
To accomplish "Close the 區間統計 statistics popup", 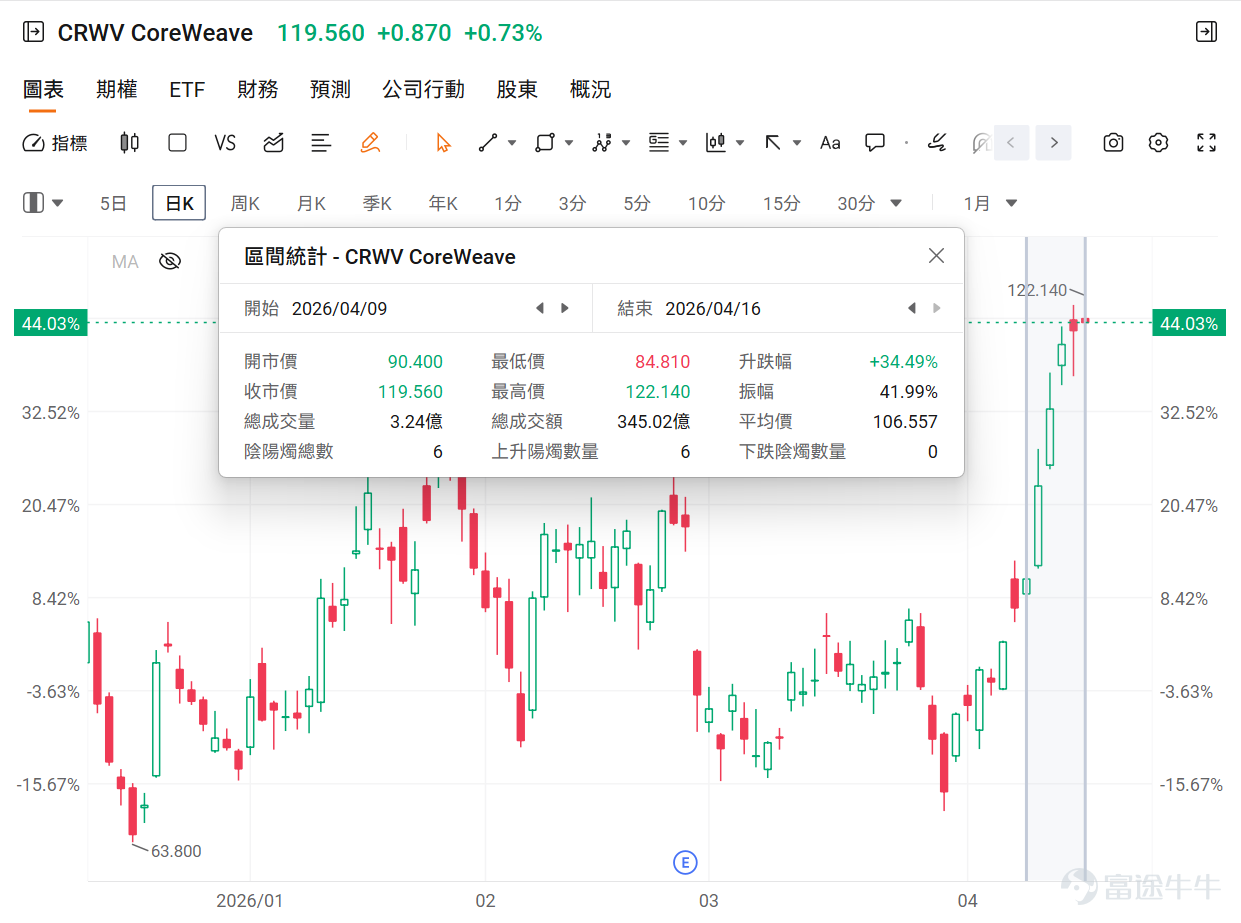I will click(x=936, y=256).
